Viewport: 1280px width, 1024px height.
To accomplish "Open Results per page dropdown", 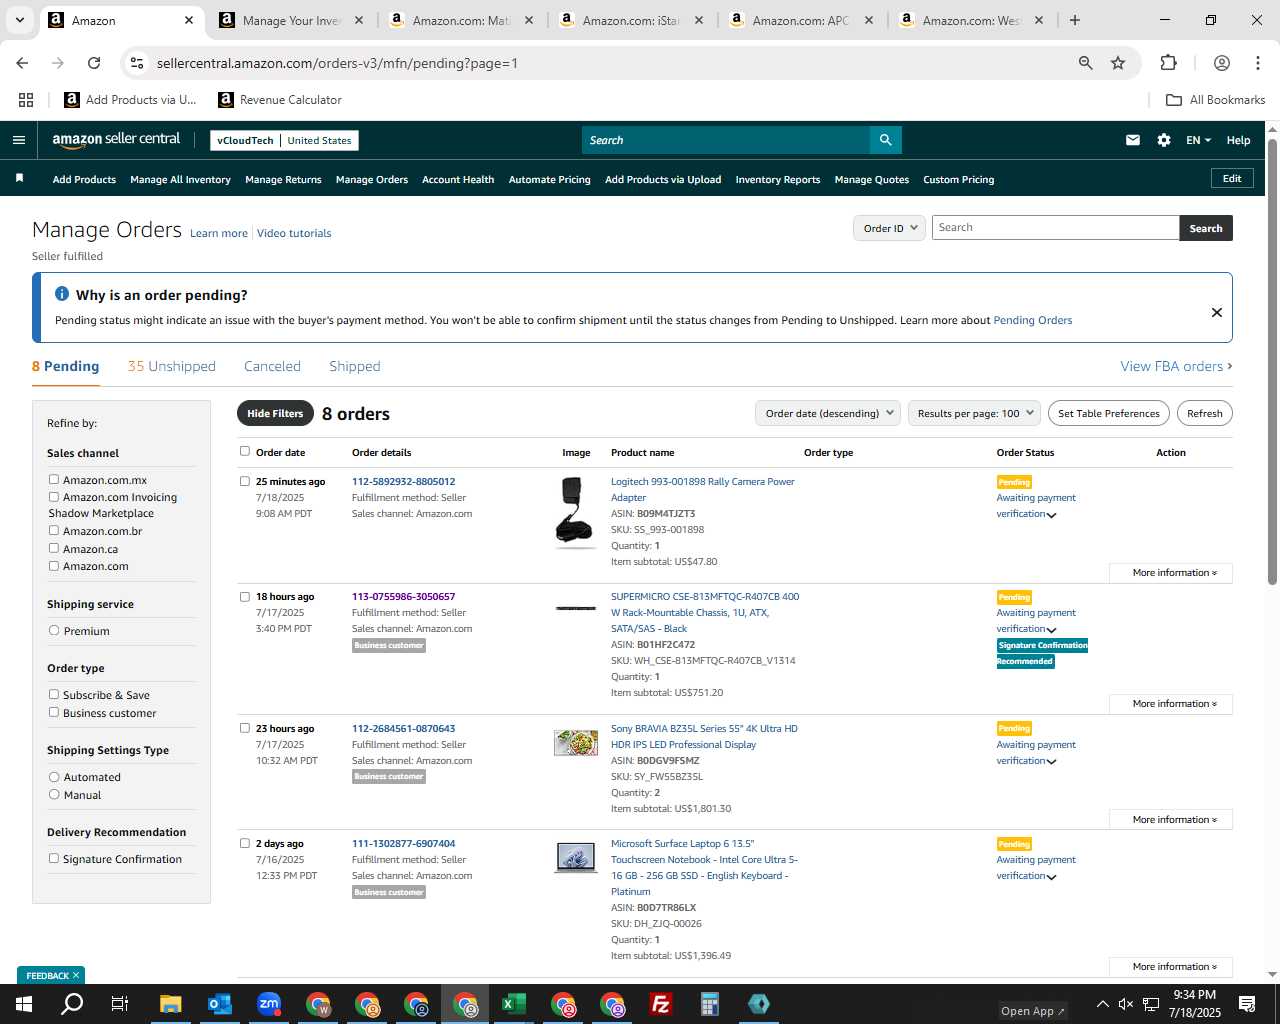I will pyautogui.click(x=975, y=413).
